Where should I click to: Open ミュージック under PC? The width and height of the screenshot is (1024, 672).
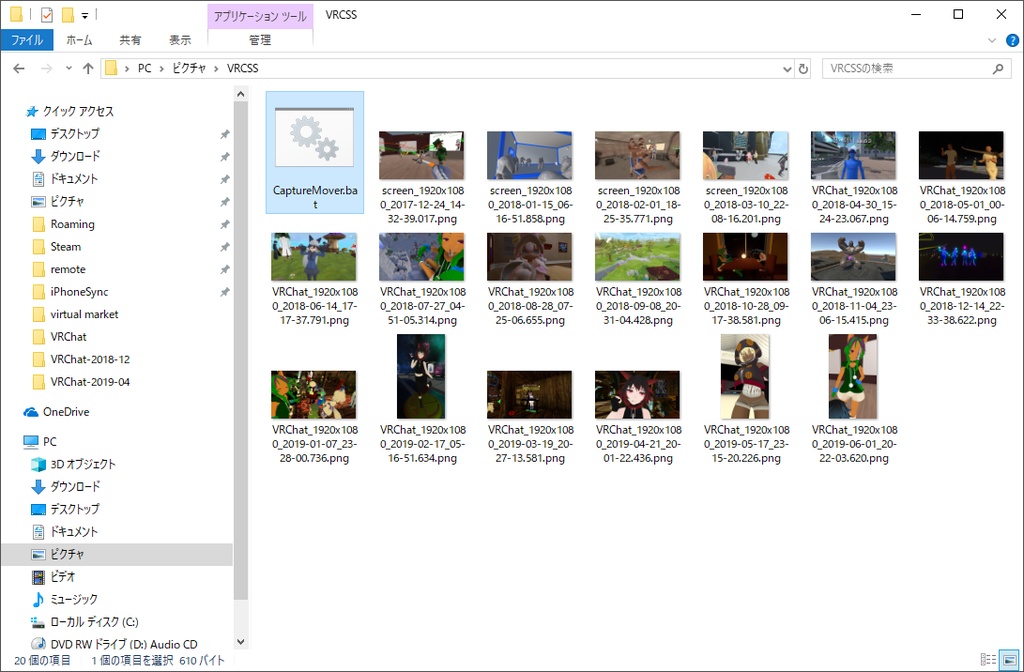[74, 600]
